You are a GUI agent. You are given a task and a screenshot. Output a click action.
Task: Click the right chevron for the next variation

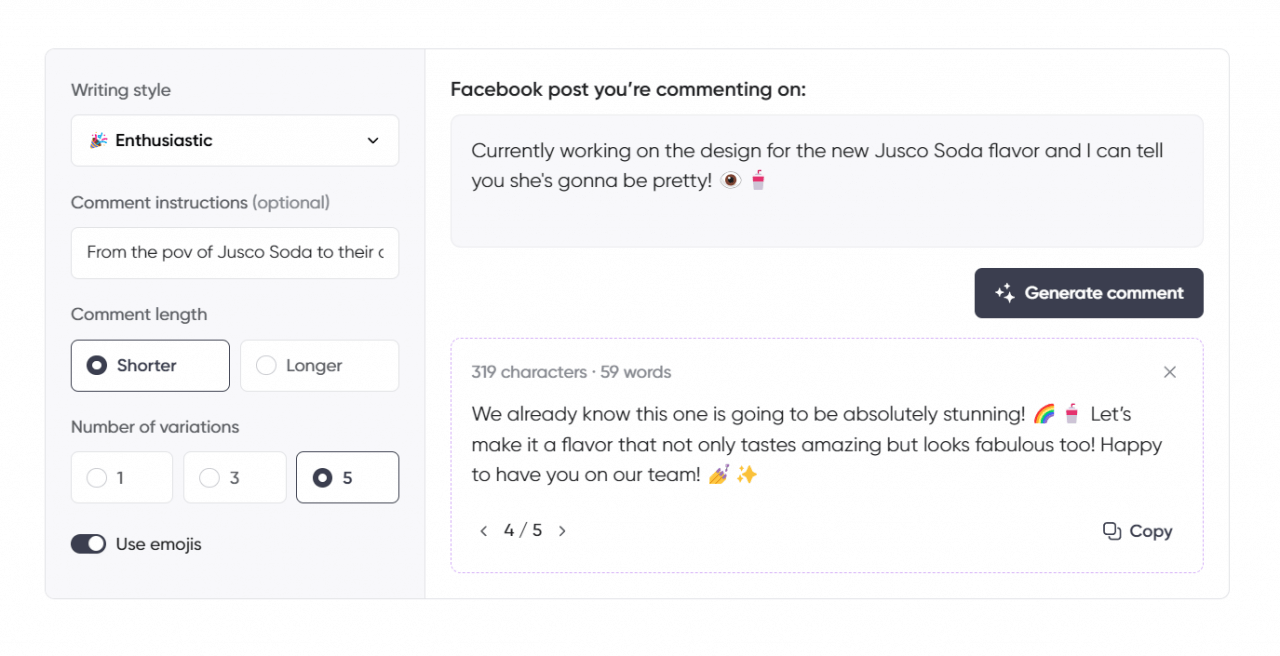[562, 531]
